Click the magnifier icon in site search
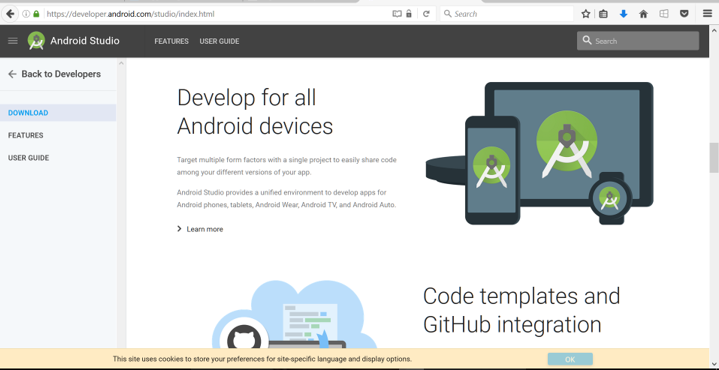 (587, 40)
